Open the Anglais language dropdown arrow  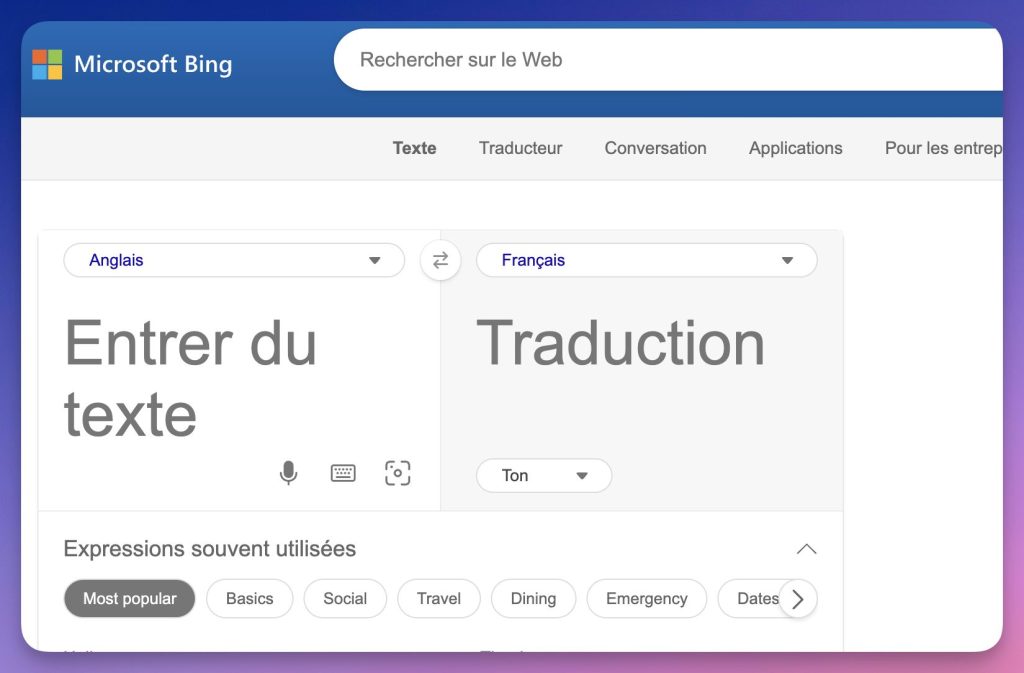click(x=375, y=260)
